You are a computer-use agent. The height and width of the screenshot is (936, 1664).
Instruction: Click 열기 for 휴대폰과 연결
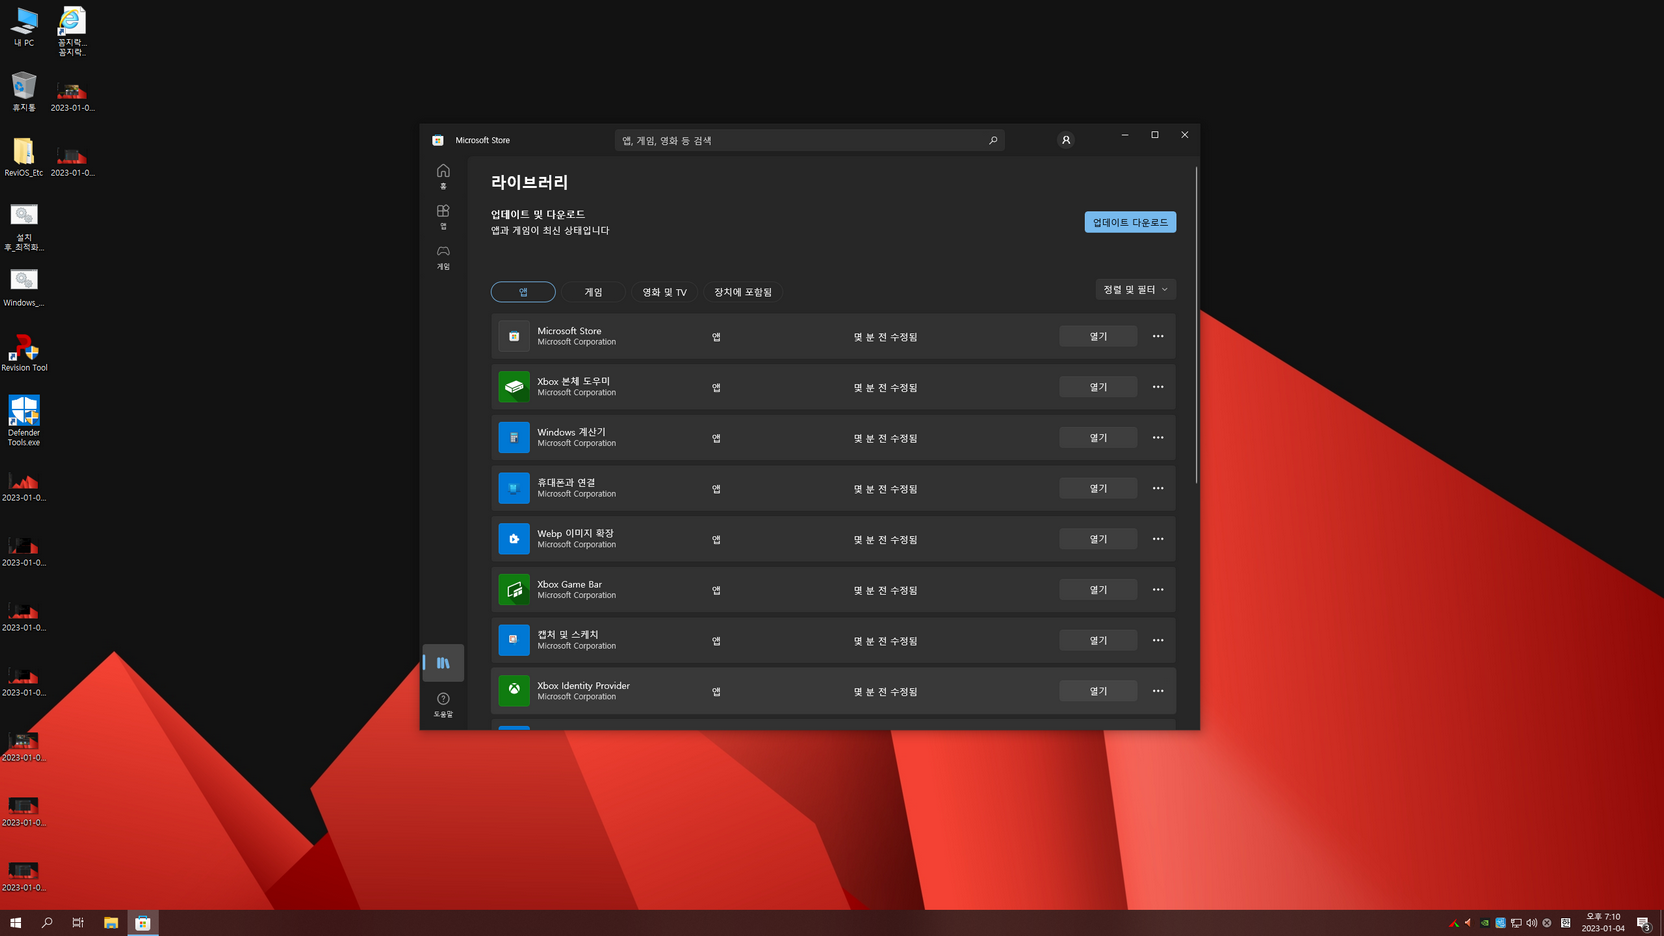click(1098, 488)
